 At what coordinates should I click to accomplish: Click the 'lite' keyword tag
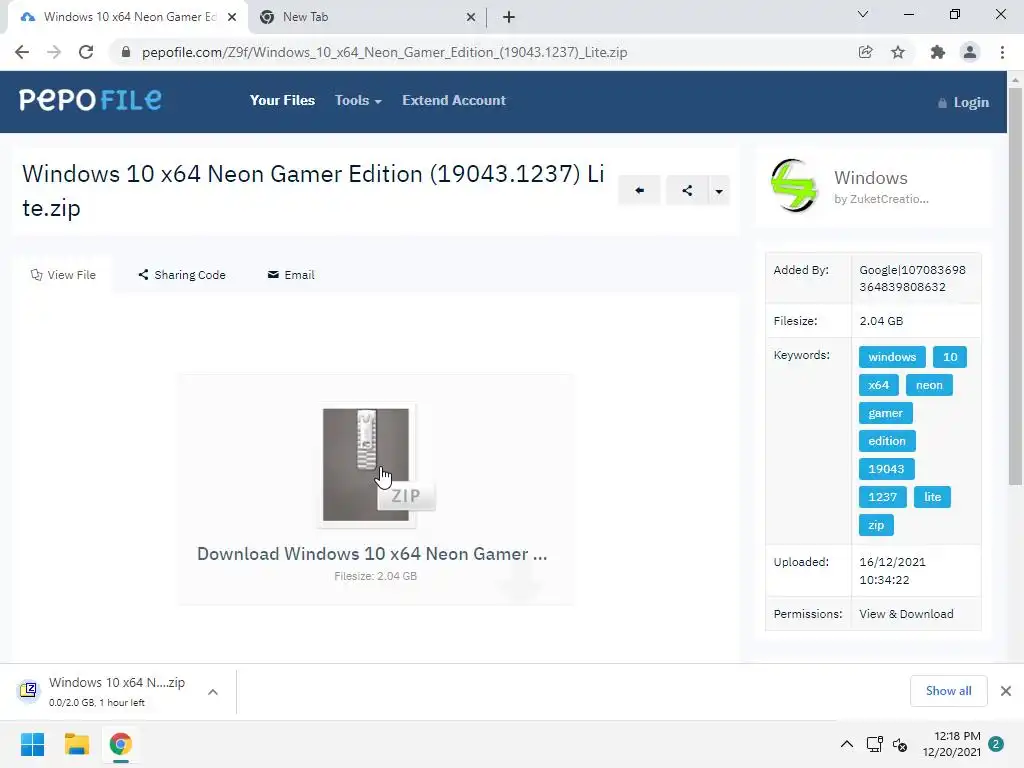932,497
